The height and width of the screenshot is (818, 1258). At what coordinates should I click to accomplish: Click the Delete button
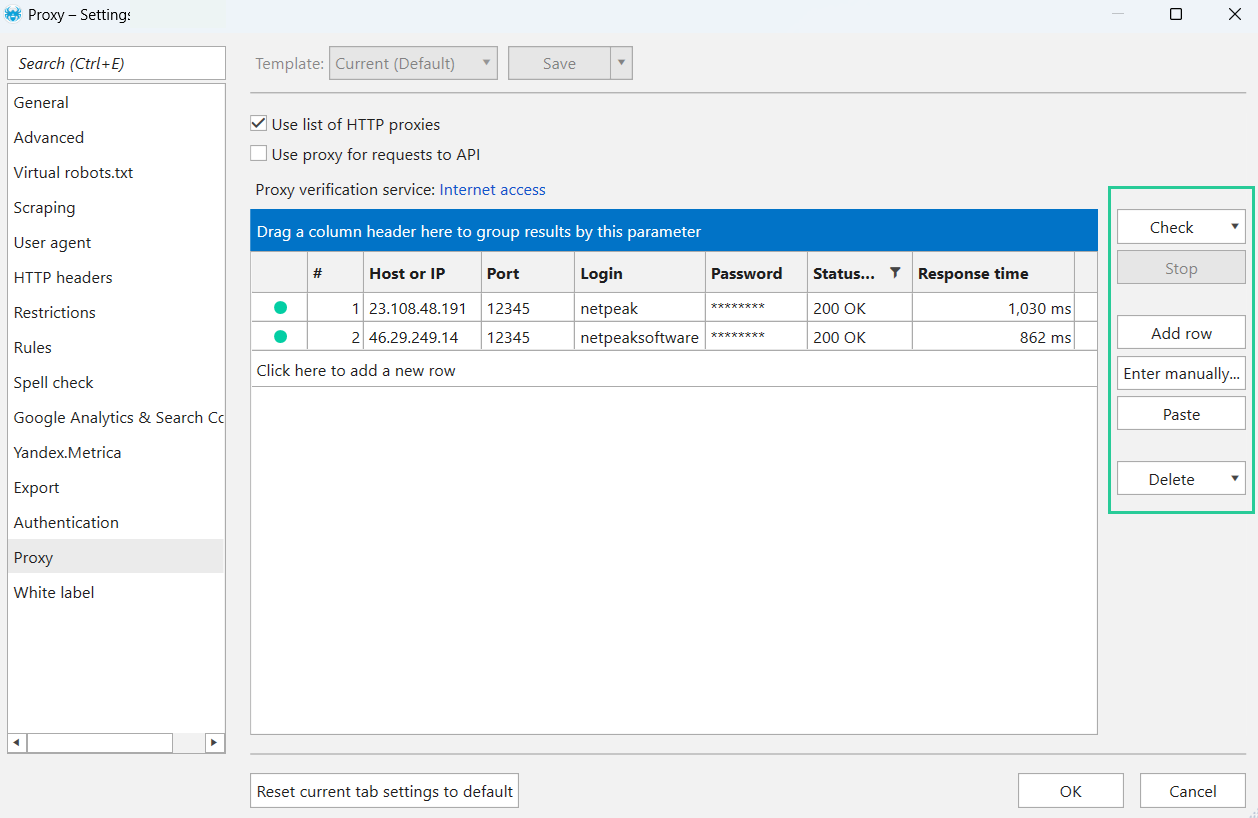point(1171,479)
